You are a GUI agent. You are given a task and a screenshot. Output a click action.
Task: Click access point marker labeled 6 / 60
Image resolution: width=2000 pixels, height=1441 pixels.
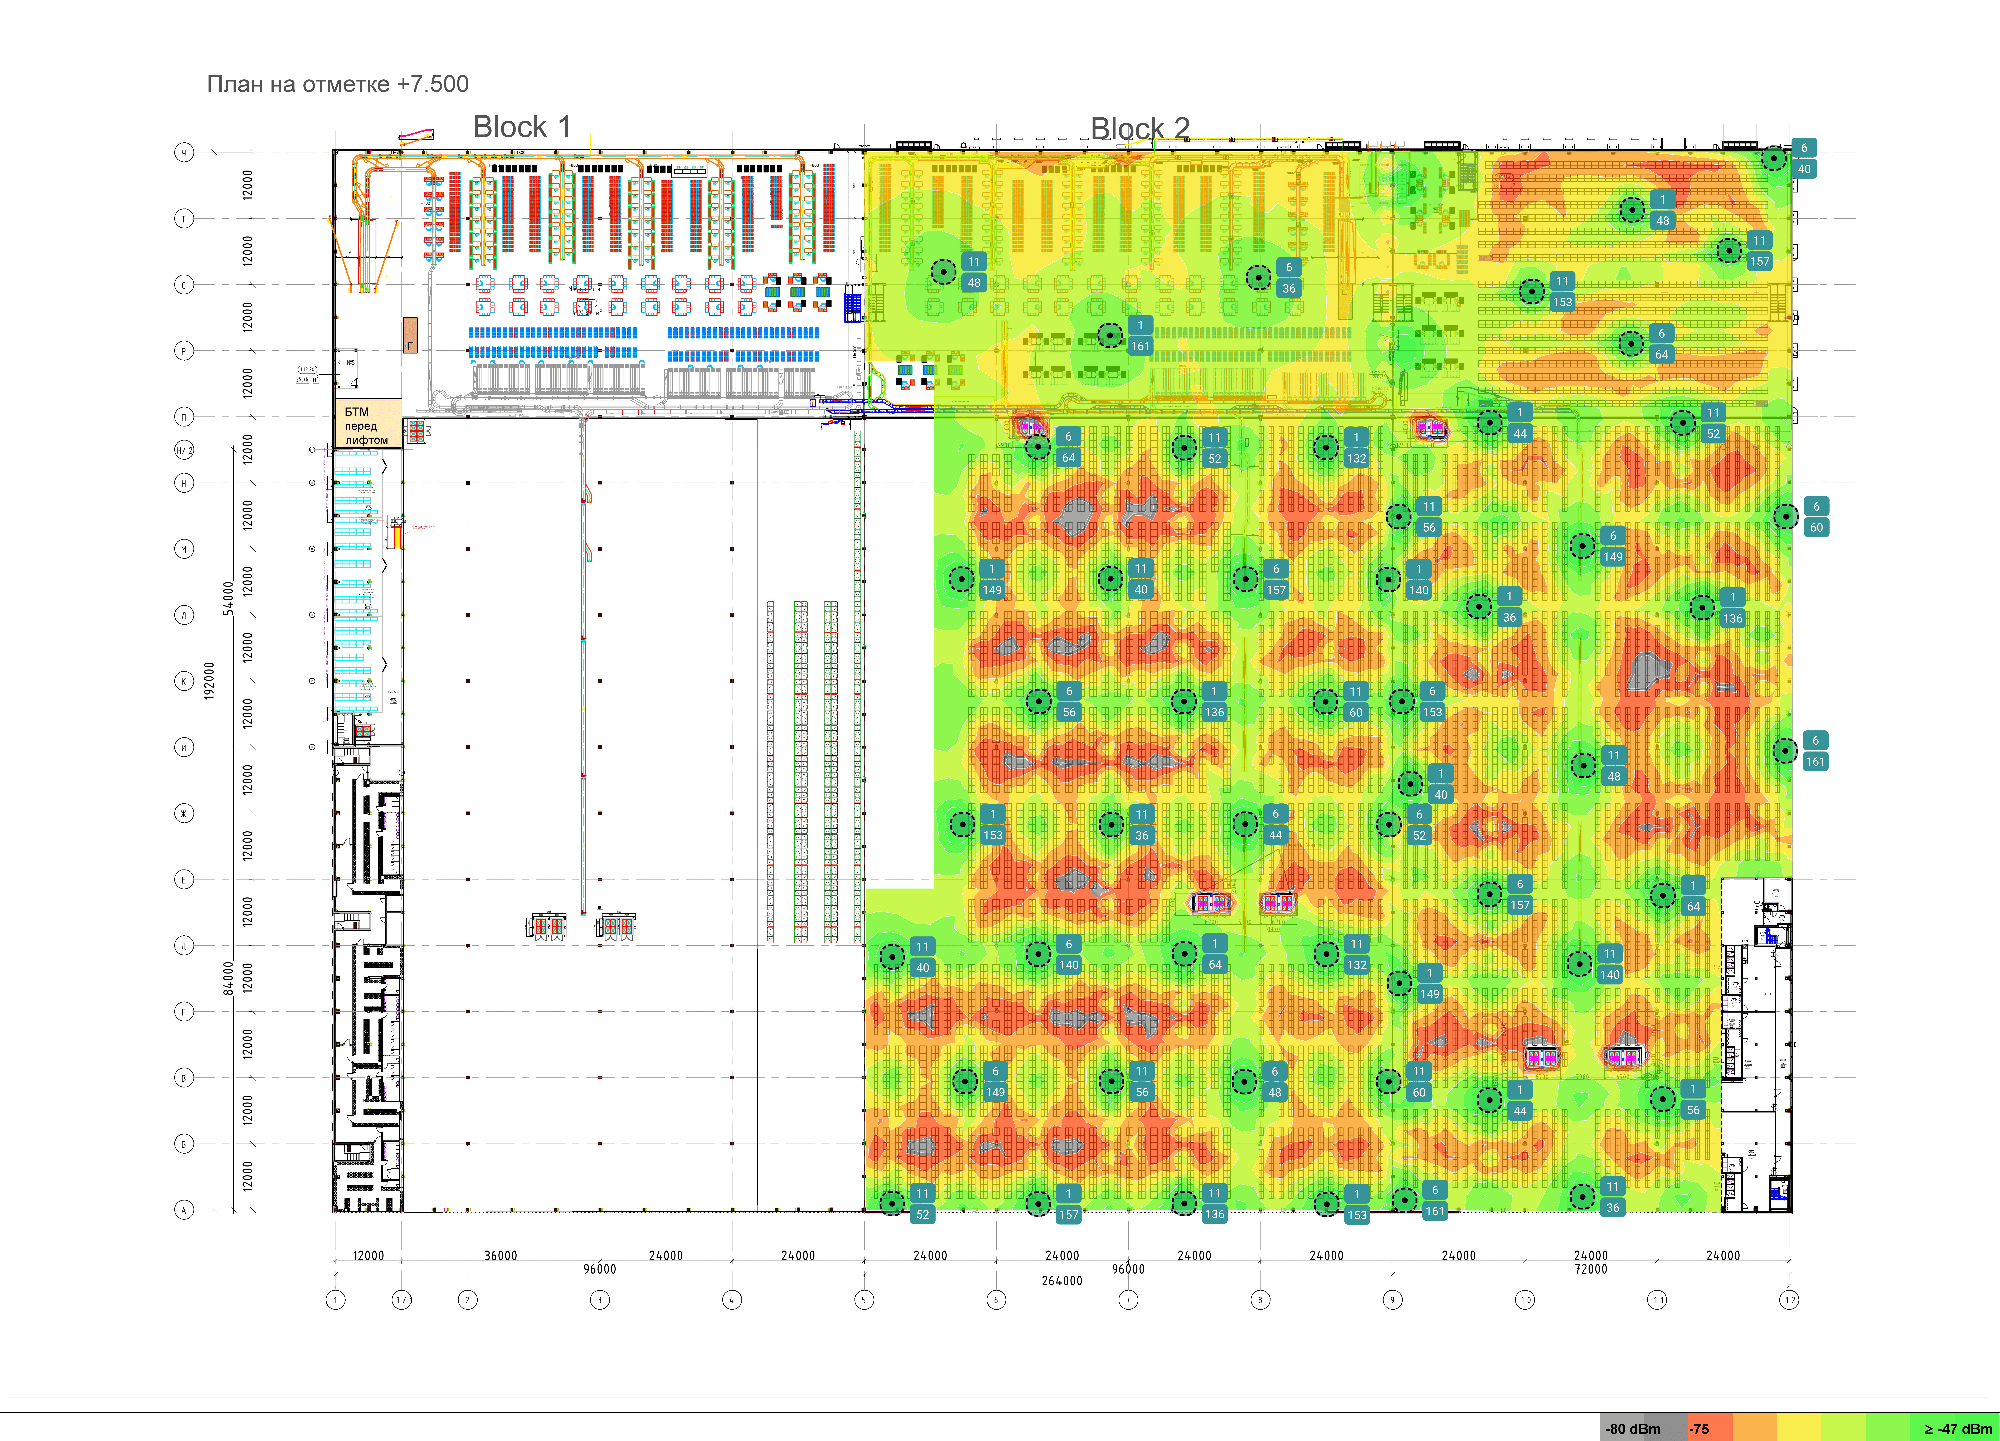coord(1786,516)
